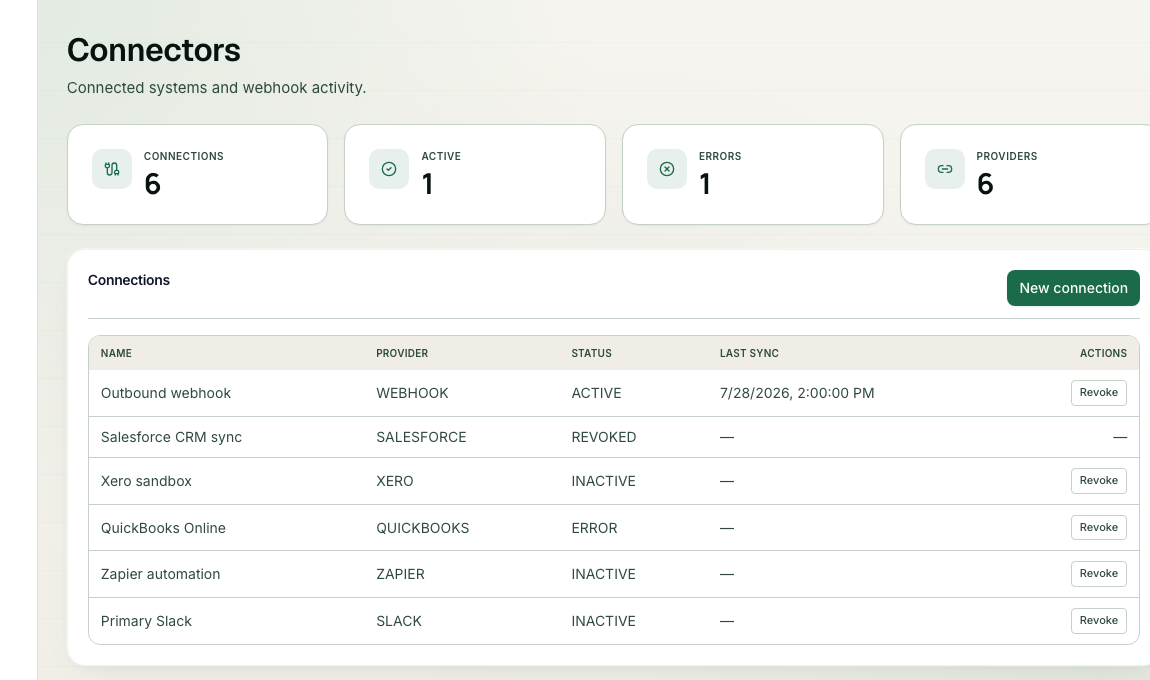Select the Primary Slack name cell

146,621
